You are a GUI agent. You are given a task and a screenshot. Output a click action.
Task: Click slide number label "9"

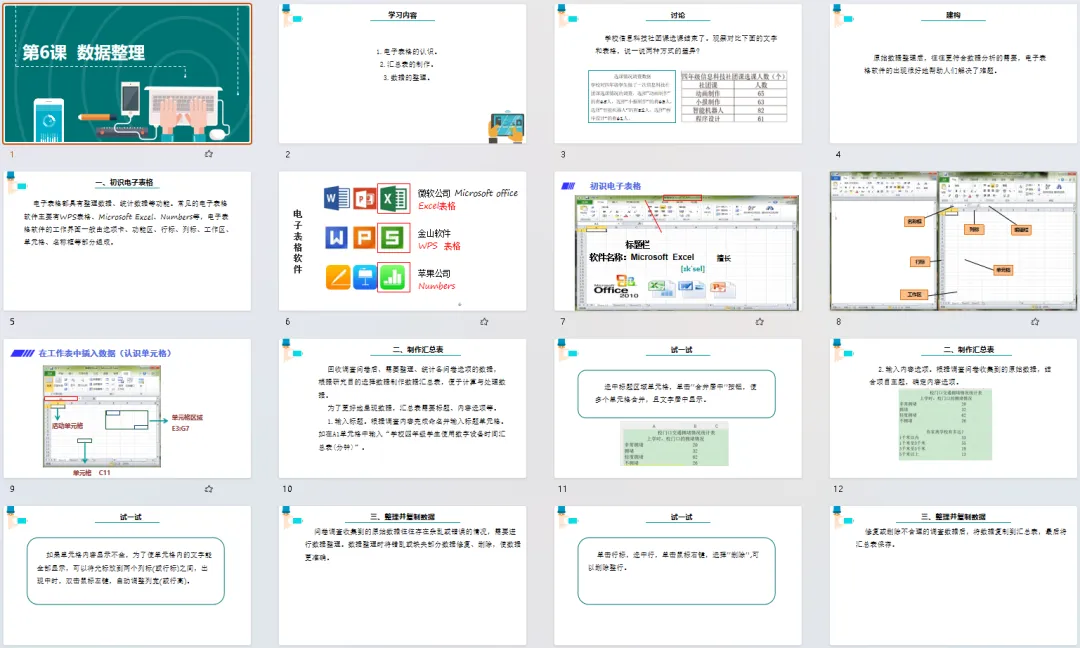coord(12,489)
